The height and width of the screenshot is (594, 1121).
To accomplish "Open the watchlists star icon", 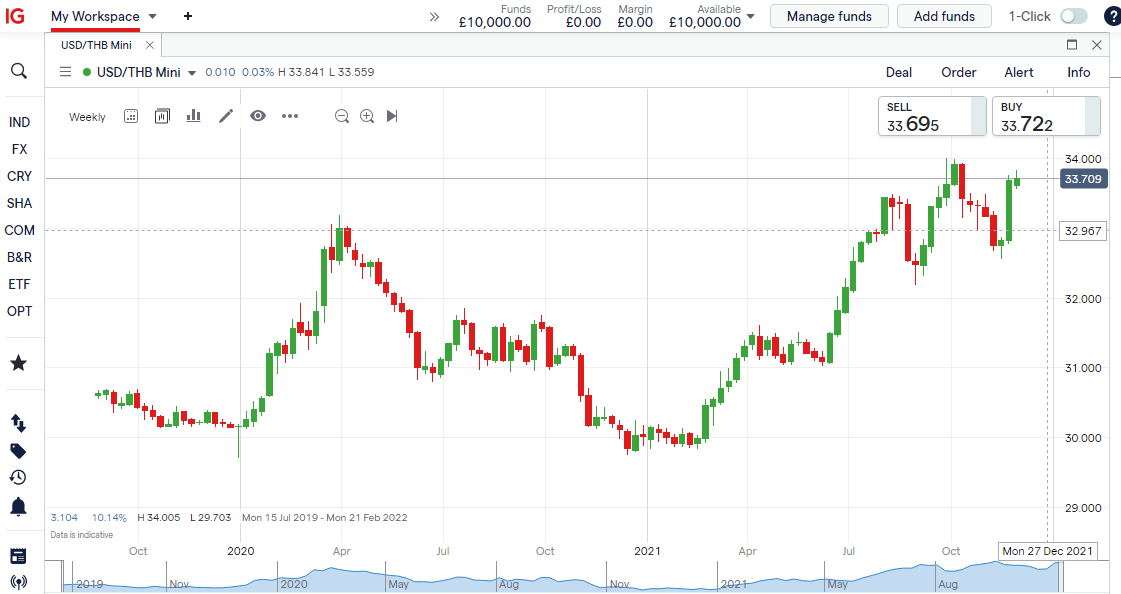I will [x=18, y=363].
